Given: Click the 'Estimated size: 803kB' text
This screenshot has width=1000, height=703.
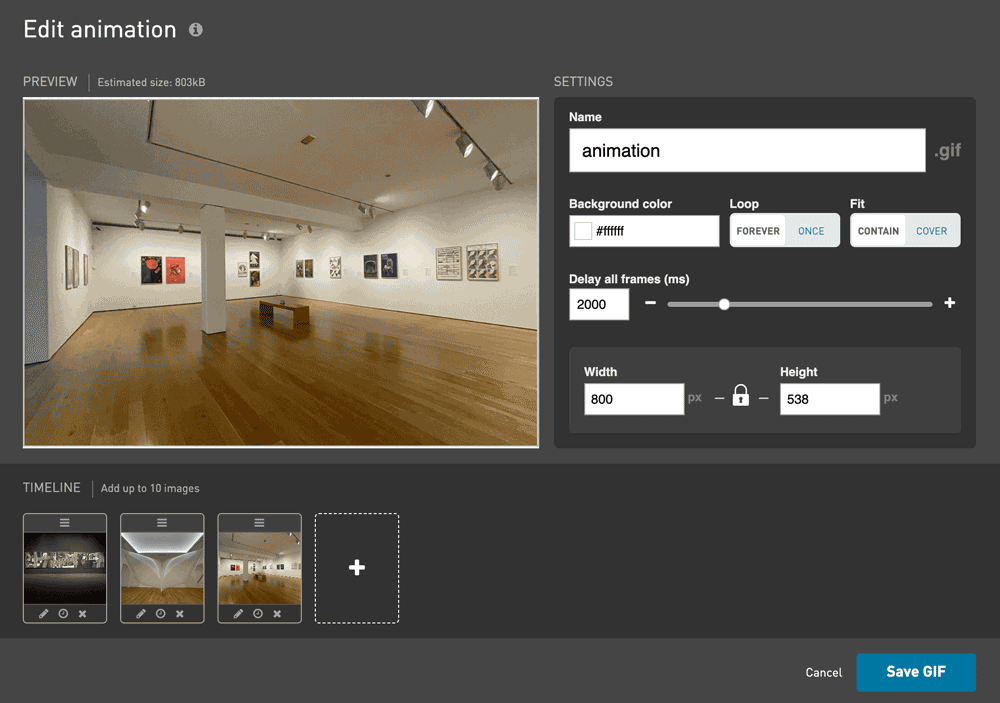Looking at the screenshot, I should point(151,82).
